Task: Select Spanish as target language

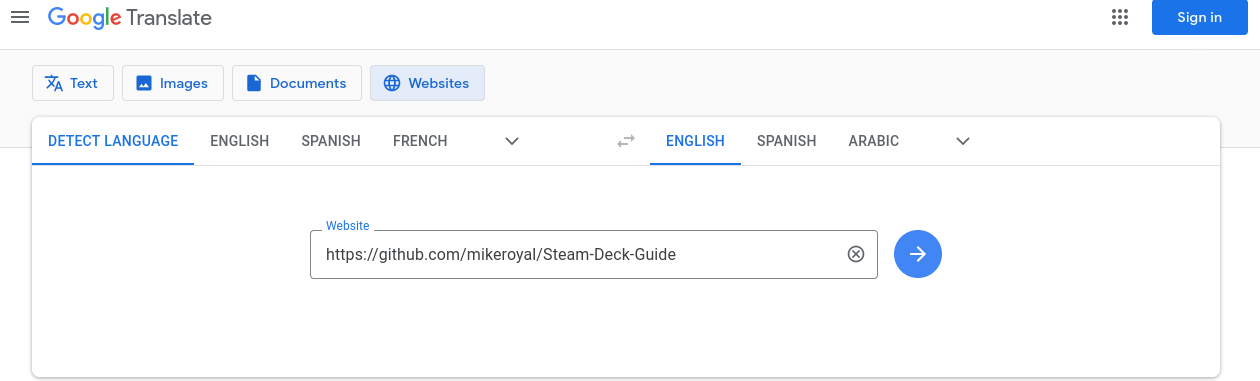Action: click(787, 141)
